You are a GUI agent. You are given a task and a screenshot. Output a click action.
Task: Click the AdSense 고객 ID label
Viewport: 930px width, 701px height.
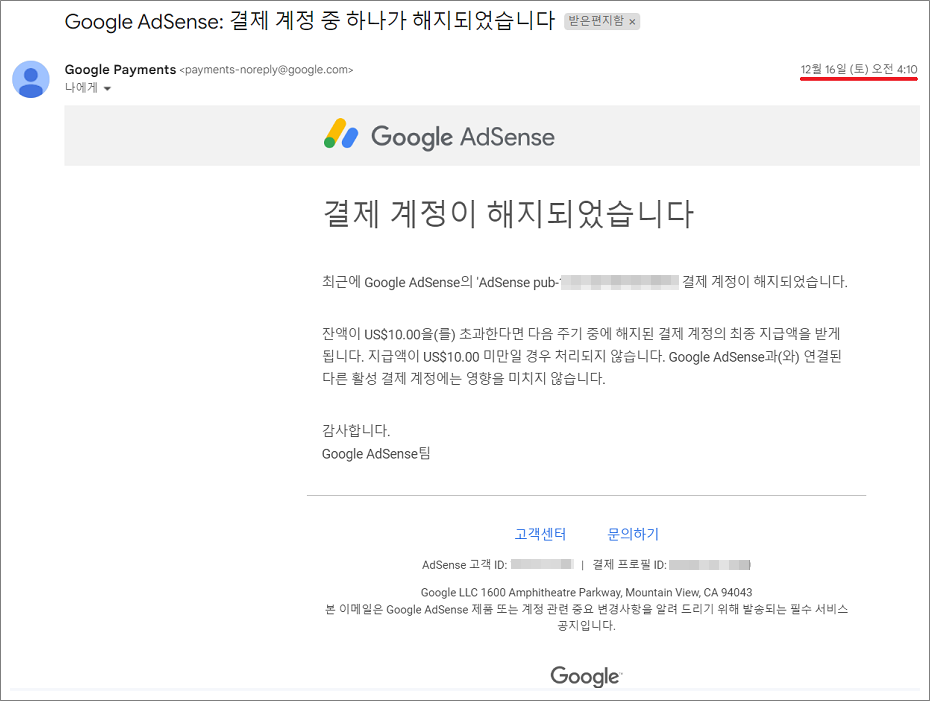click(464, 565)
